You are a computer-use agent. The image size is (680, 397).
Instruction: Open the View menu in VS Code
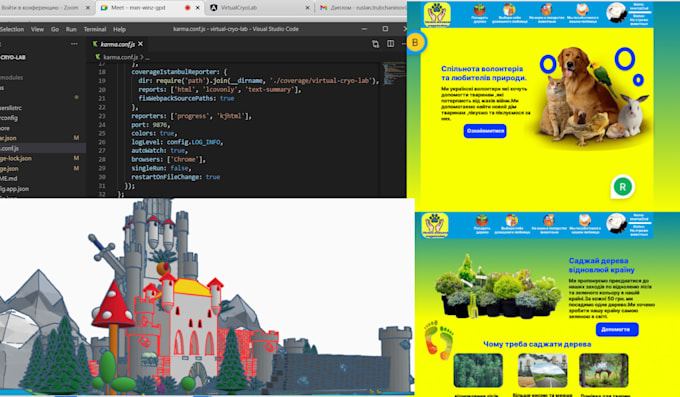37,29
